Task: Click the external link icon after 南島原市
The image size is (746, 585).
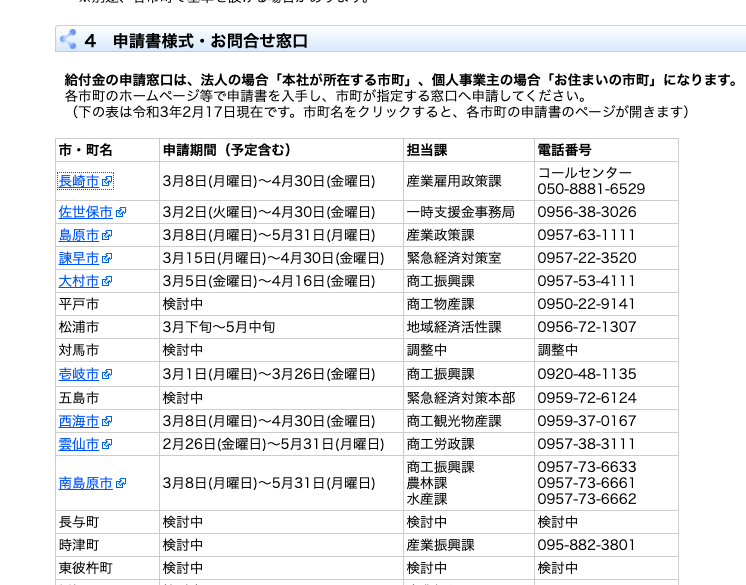Action: (x=121, y=484)
